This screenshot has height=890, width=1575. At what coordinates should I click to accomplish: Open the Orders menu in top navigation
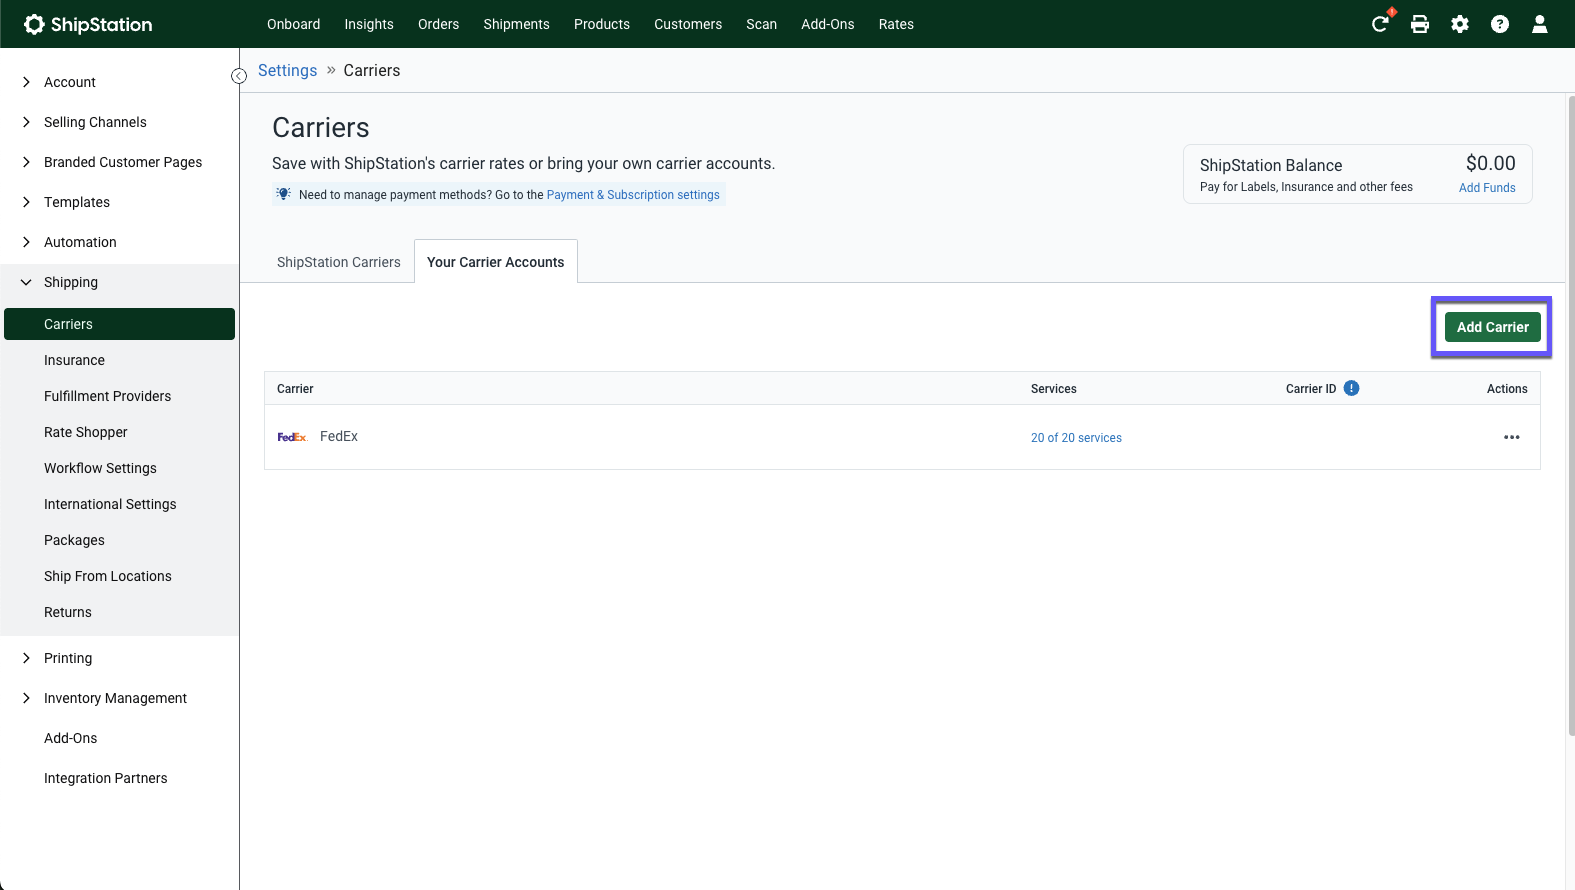coord(438,24)
